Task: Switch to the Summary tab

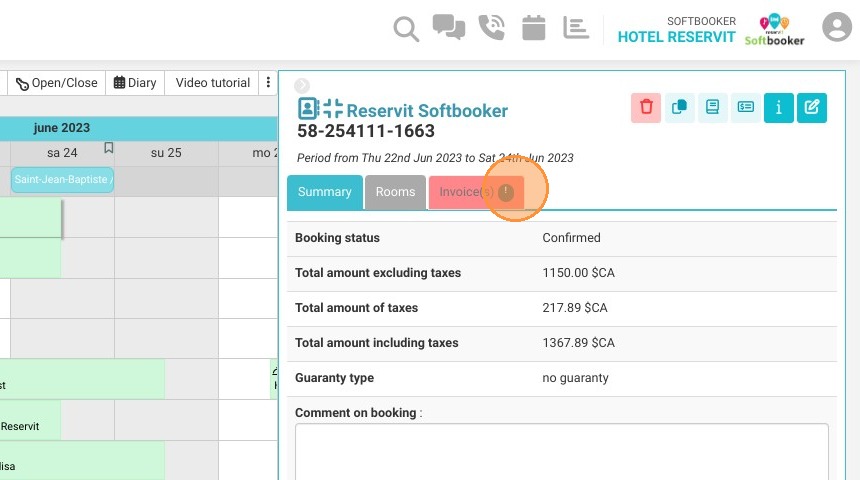Action: [x=325, y=192]
